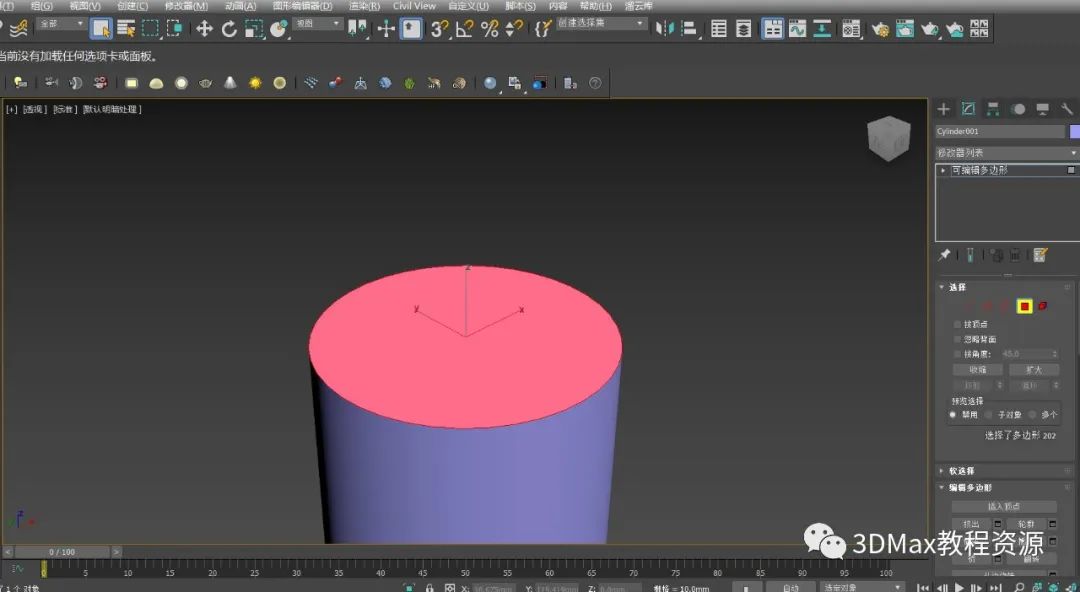1080x592 pixels.
Task: Activate Polygon sub-object selection level
Action: (x=1024, y=306)
